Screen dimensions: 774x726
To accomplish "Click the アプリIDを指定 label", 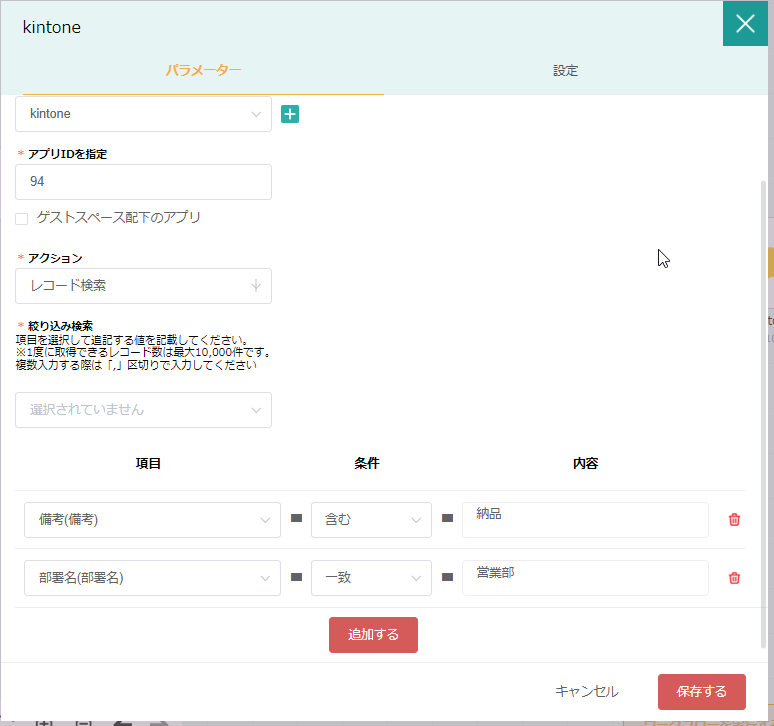I will click(67, 154).
